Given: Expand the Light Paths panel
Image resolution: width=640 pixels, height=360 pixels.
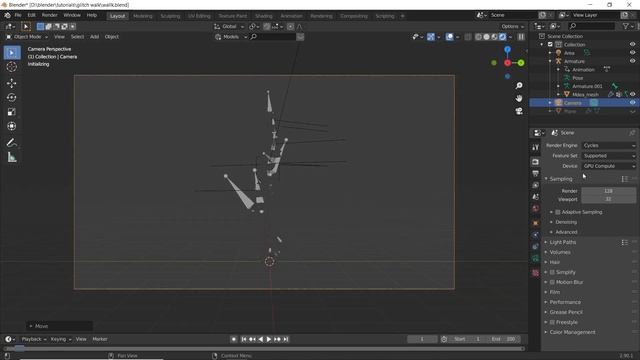Looking at the screenshot, I should (x=562, y=242).
